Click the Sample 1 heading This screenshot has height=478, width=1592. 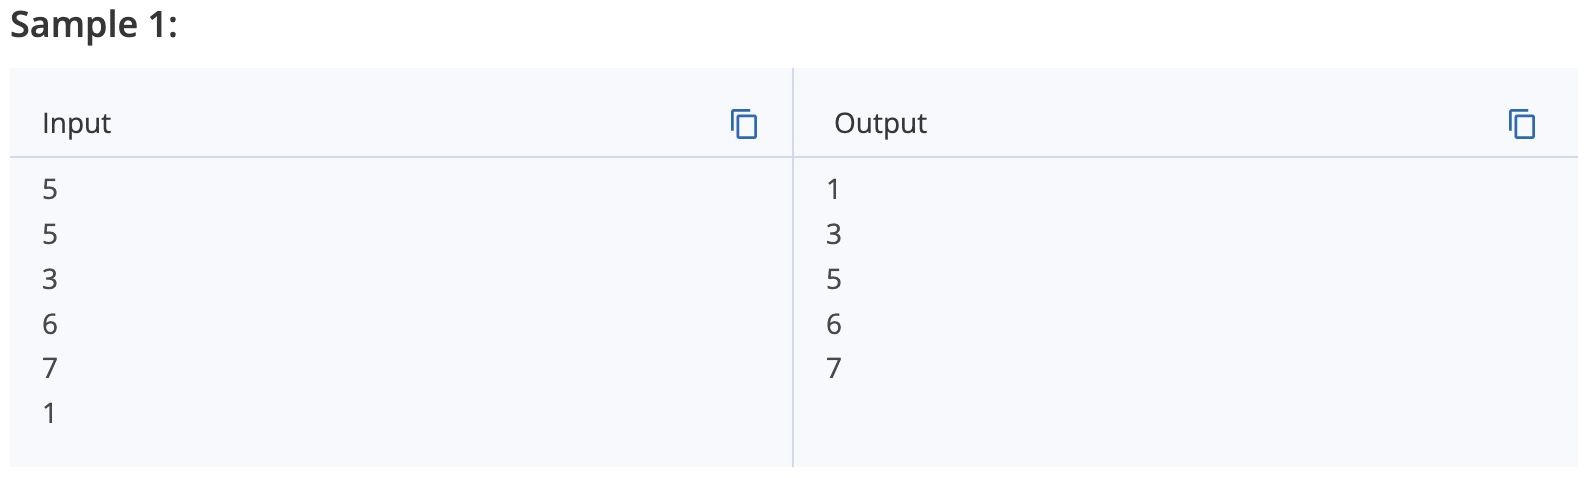[94, 24]
